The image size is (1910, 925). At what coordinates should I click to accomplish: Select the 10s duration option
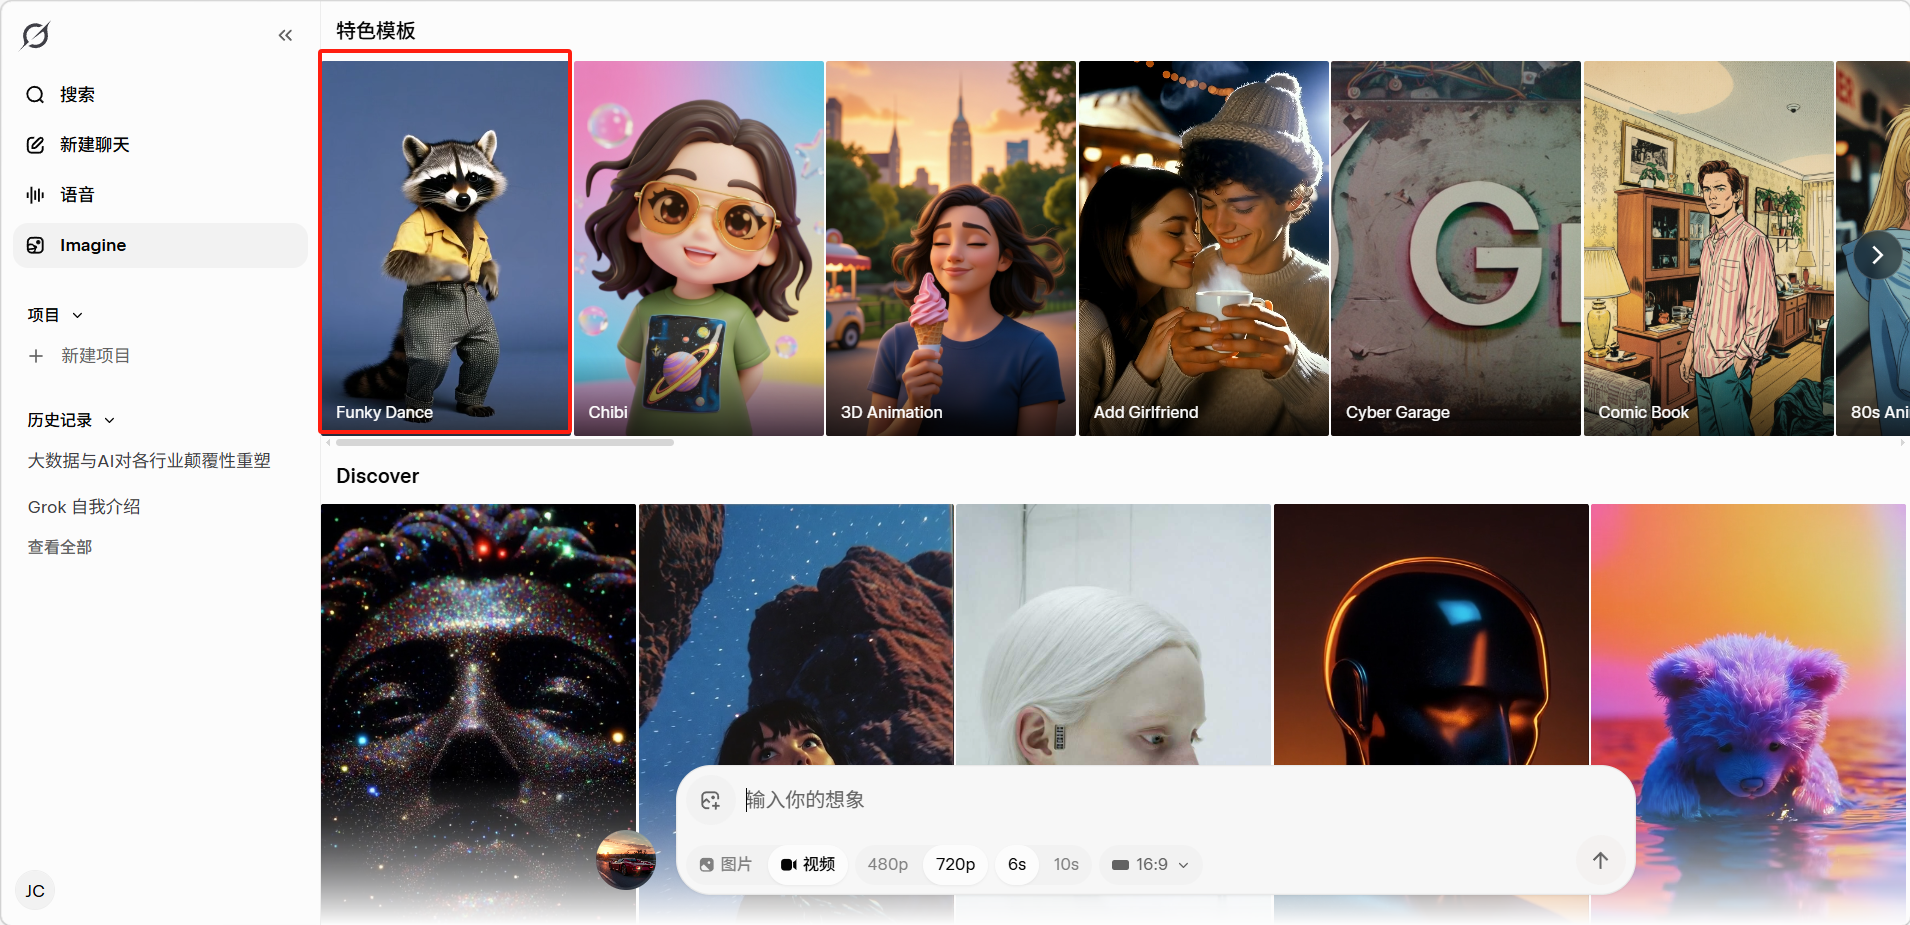pos(1066,864)
